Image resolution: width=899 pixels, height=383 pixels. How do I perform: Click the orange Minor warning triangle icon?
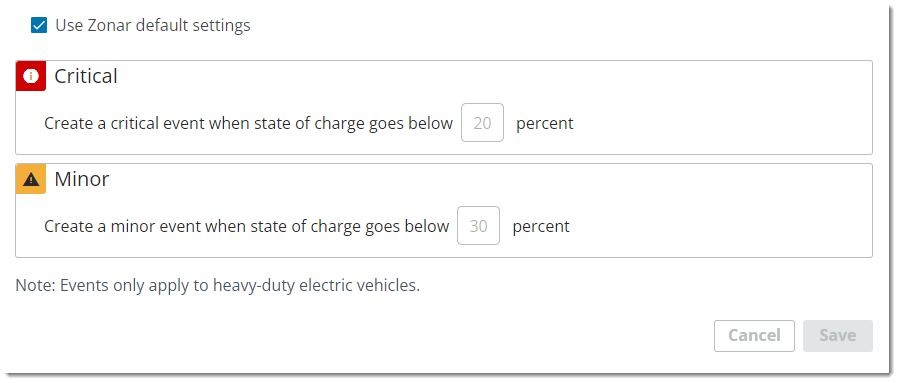pyautogui.click(x=30, y=179)
